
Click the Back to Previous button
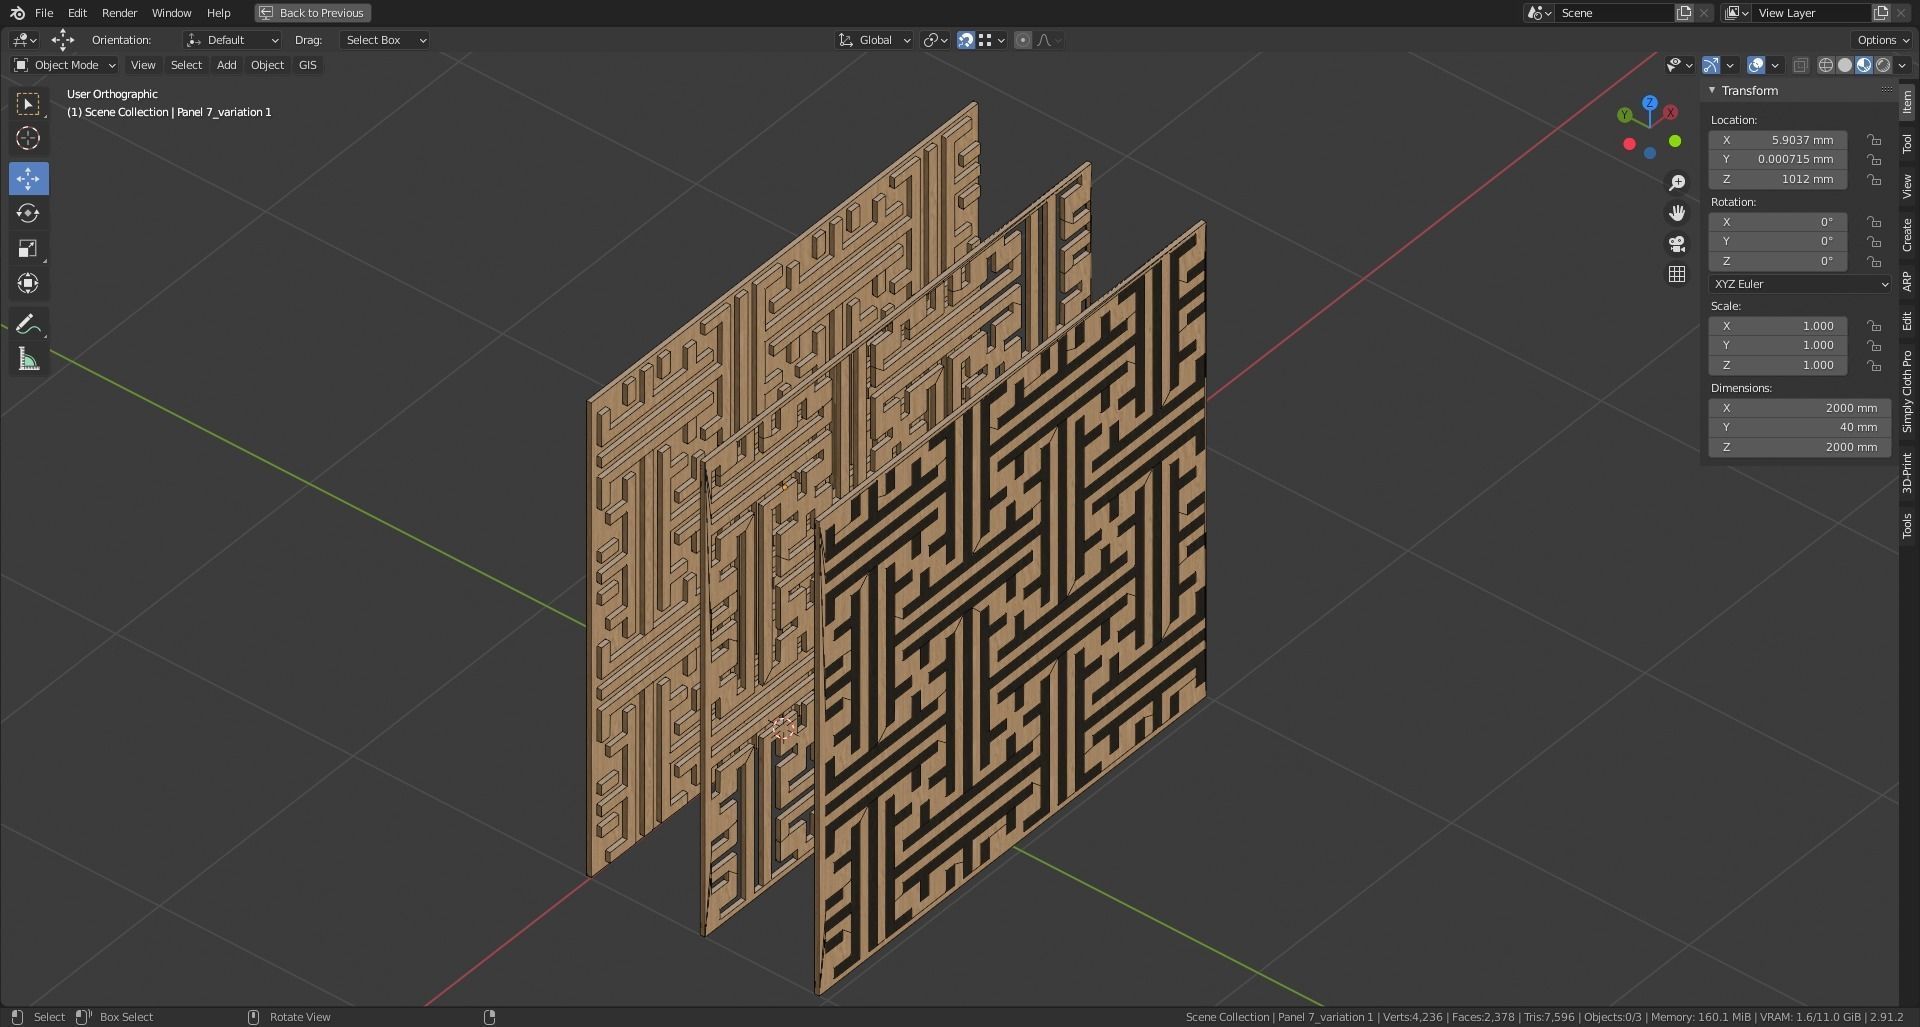(313, 13)
